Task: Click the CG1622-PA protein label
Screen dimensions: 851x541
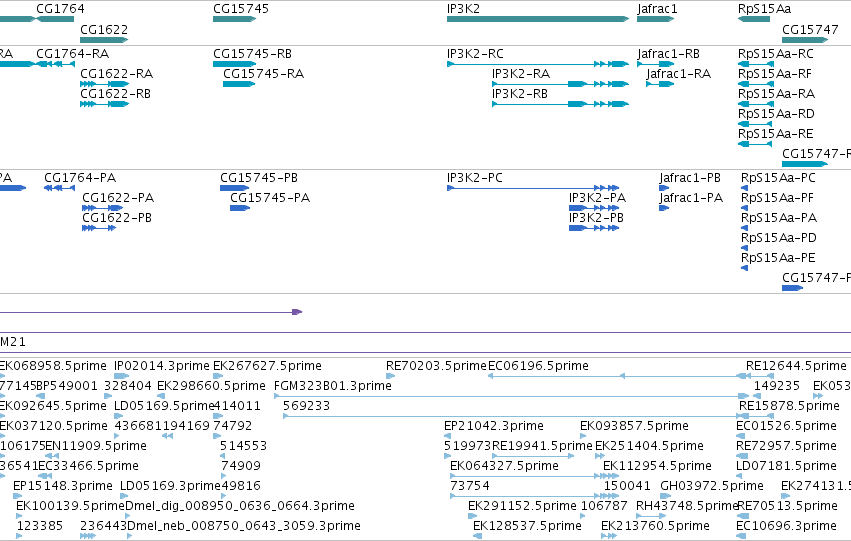Action: pos(118,198)
